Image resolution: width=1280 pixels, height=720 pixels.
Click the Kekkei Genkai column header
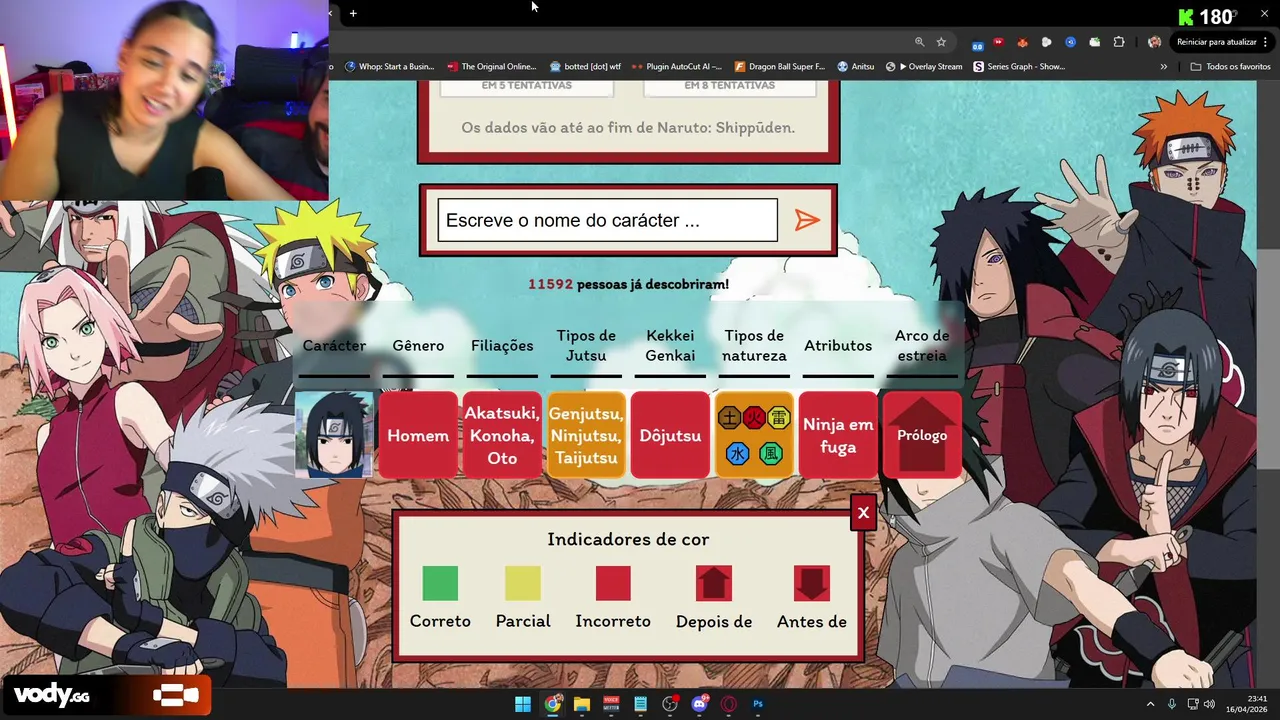tap(670, 345)
